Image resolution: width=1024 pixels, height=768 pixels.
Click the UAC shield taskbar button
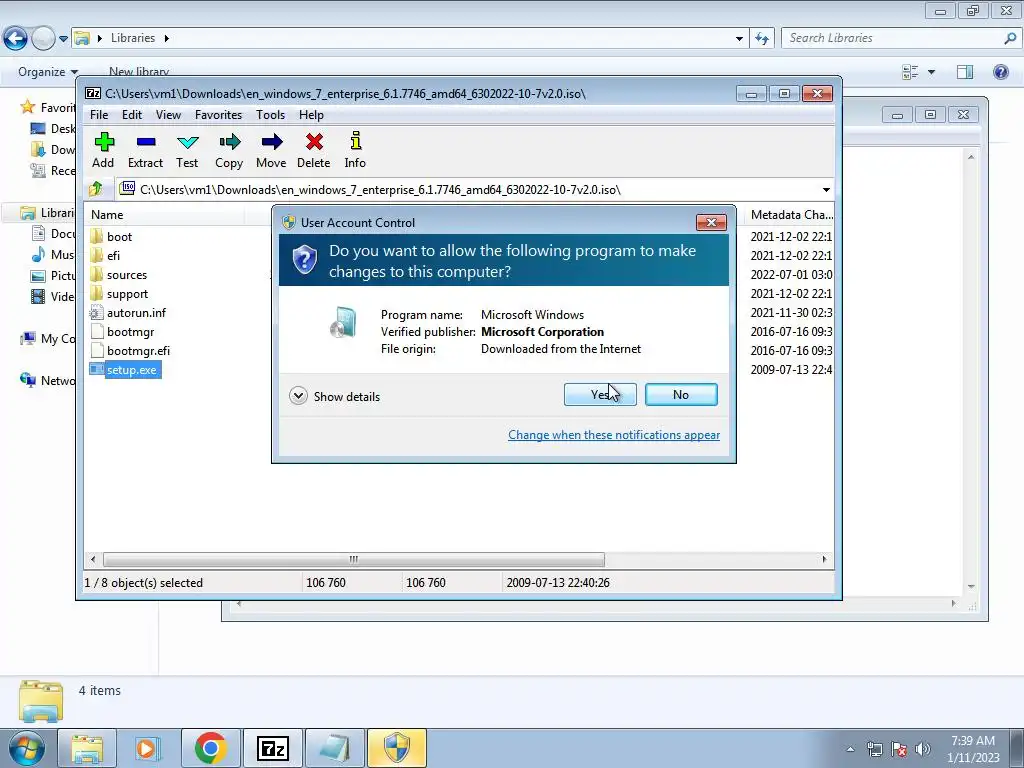396,748
